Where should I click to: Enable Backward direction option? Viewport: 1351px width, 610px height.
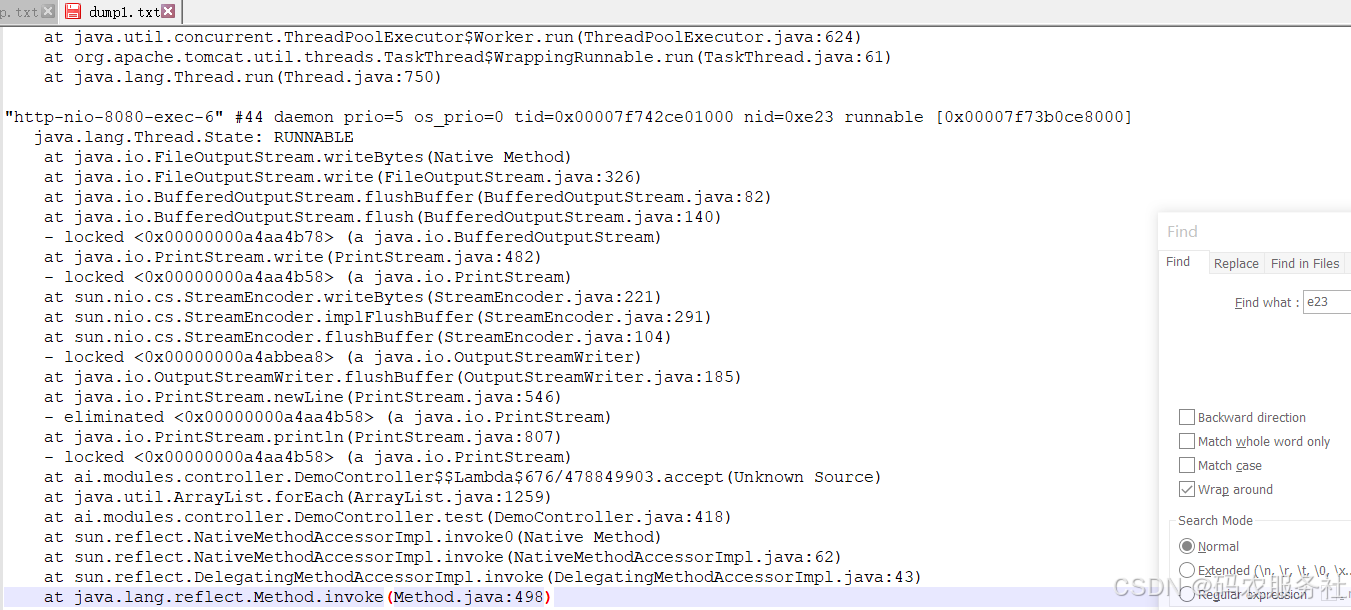[x=1188, y=417]
